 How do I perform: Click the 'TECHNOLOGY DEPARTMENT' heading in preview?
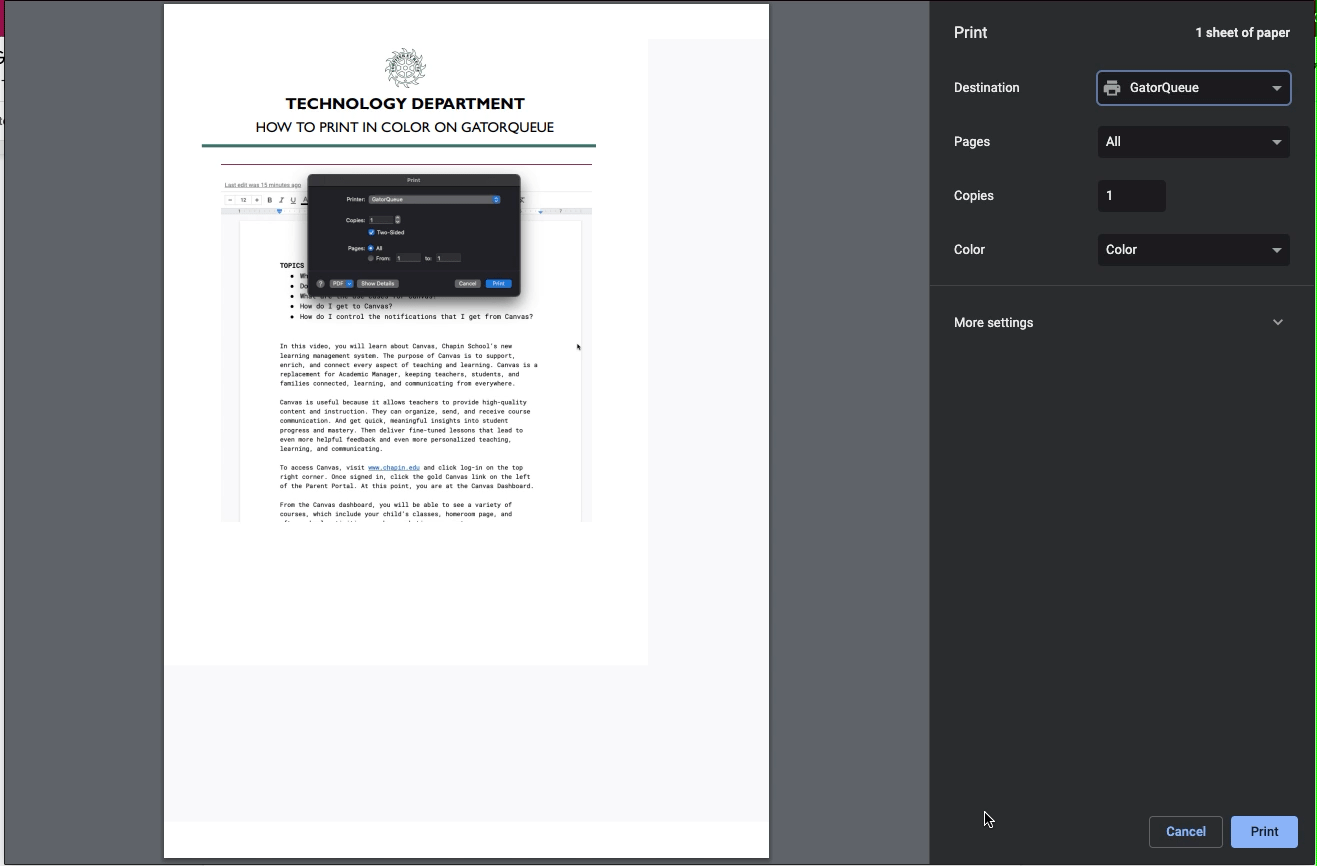405,103
